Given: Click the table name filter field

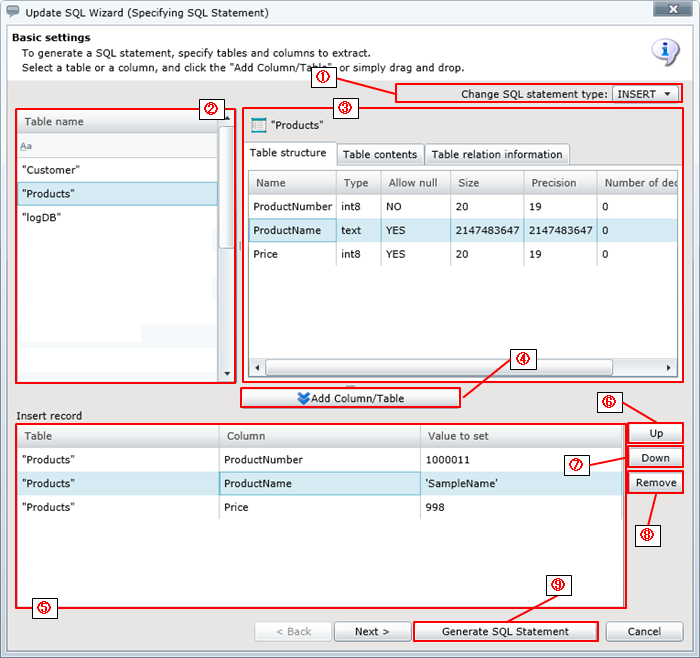Looking at the screenshot, I should tap(116, 146).
